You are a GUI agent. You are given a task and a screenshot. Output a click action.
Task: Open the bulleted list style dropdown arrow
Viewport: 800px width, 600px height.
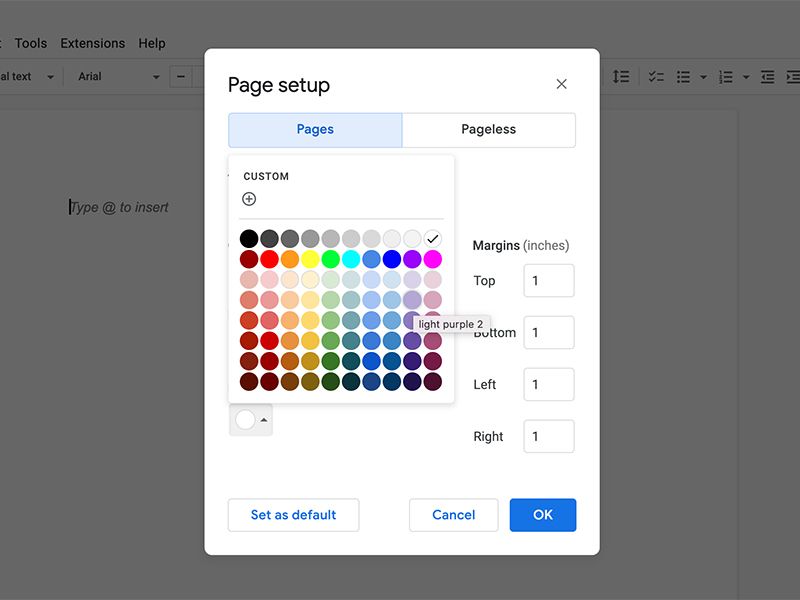pyautogui.click(x=701, y=76)
